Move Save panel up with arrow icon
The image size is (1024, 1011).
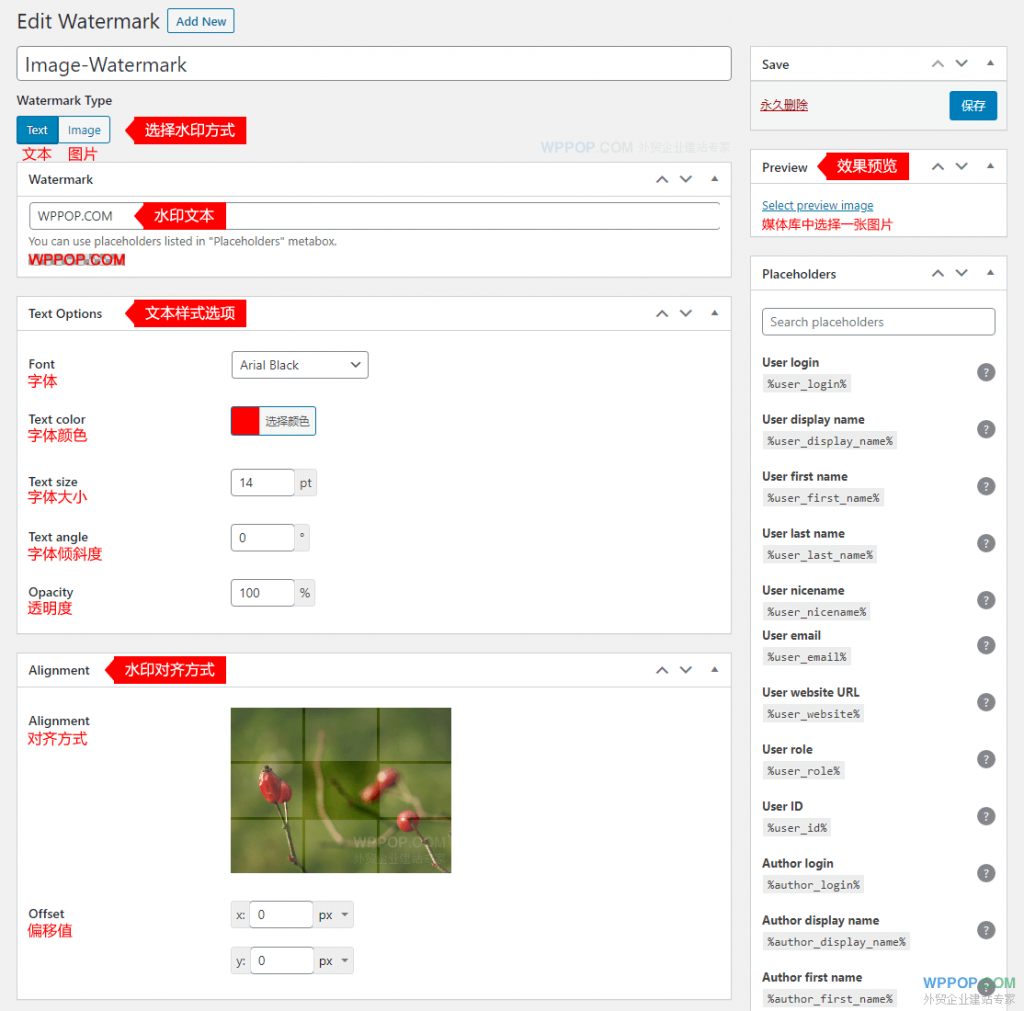937,64
